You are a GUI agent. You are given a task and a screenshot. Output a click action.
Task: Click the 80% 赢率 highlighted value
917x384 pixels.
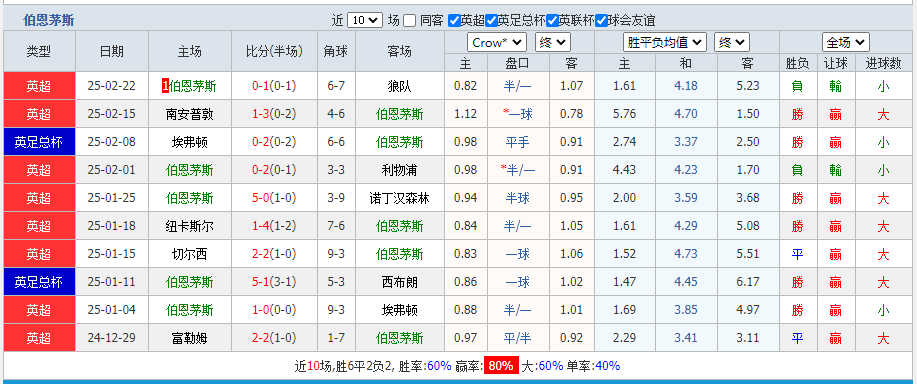[501, 366]
